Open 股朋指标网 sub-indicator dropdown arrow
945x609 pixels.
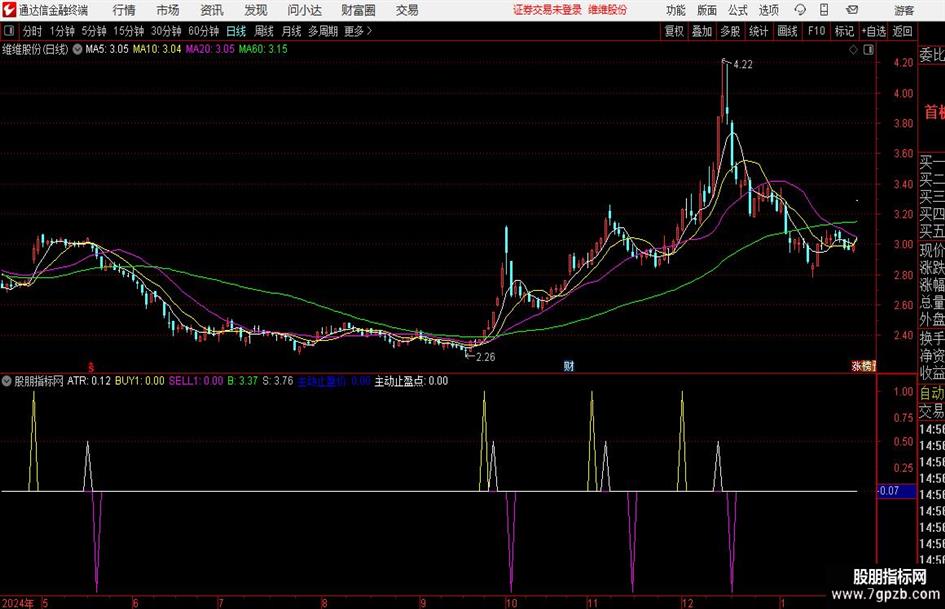[7, 381]
